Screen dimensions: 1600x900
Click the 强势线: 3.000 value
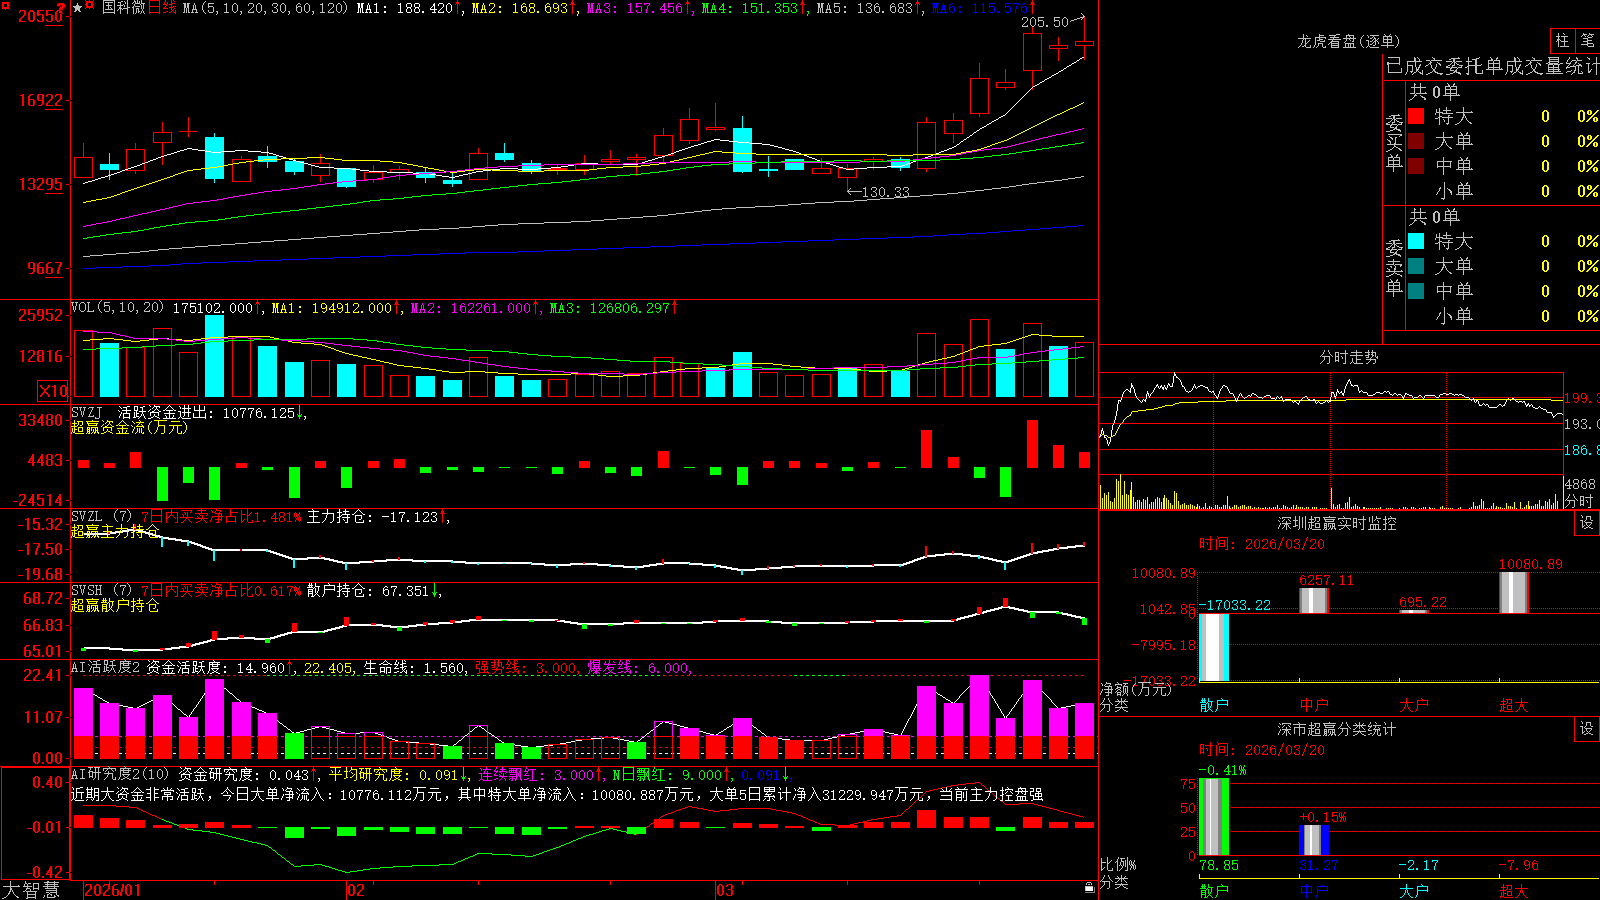click(526, 668)
